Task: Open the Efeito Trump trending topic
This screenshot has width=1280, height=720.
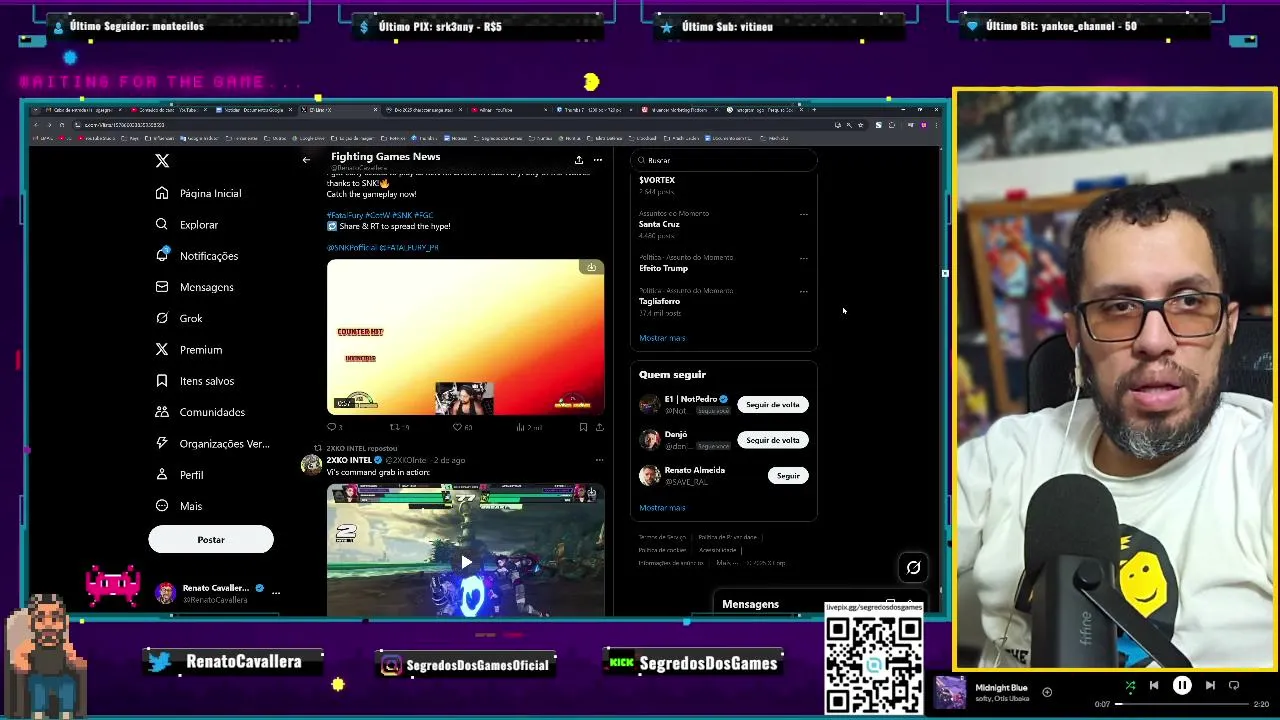Action: (x=663, y=268)
